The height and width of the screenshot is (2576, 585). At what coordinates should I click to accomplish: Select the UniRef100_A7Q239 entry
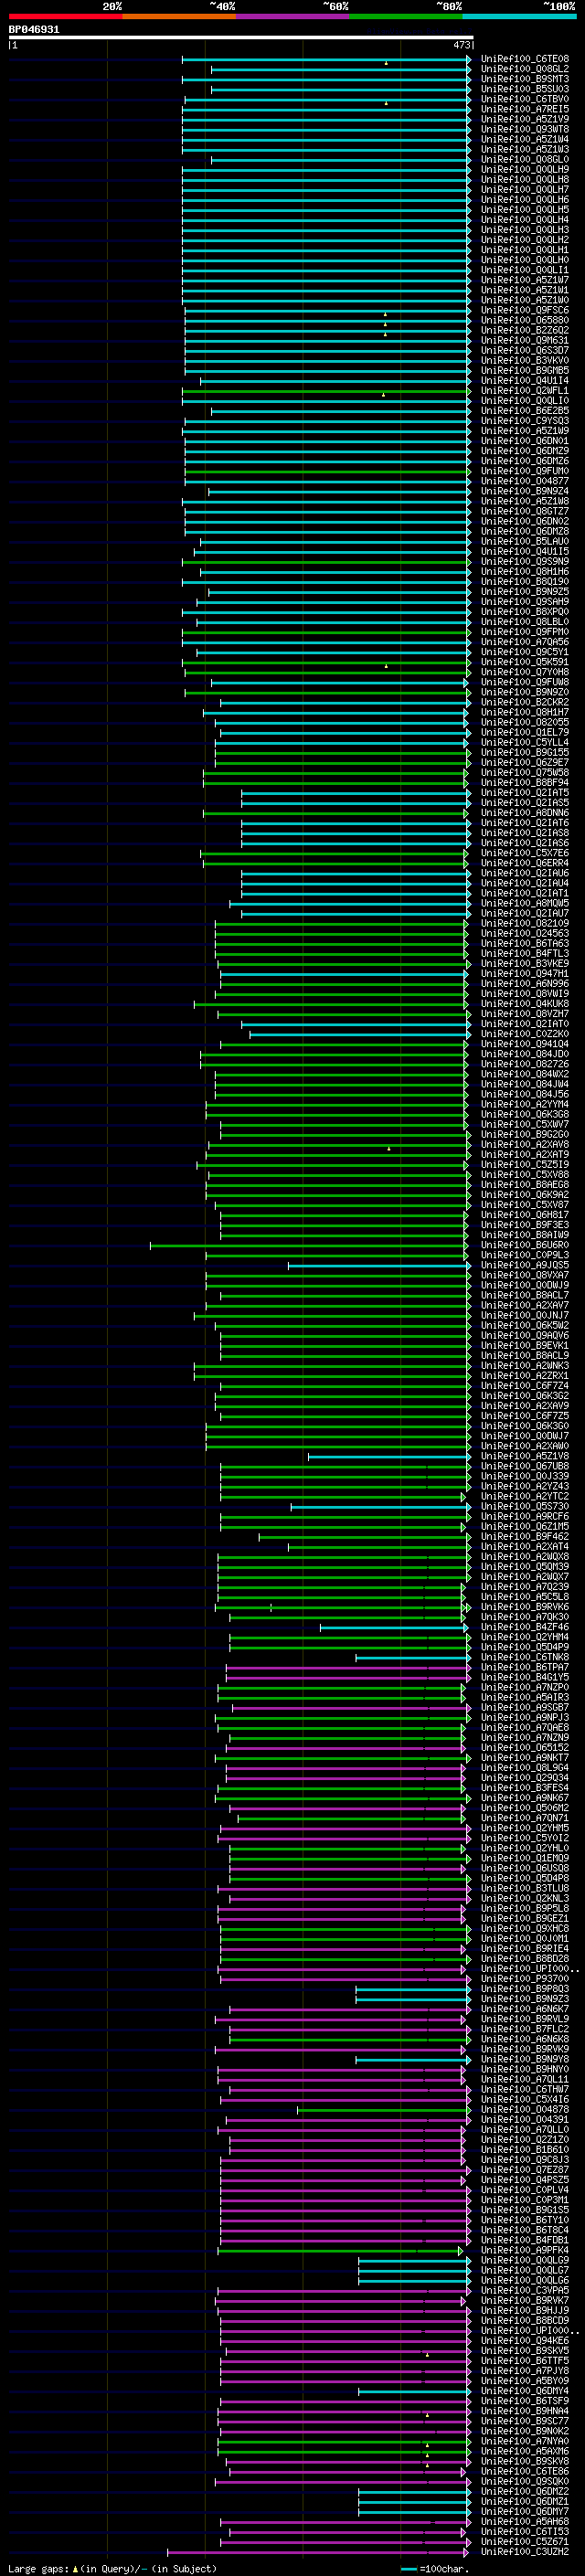click(525, 1587)
